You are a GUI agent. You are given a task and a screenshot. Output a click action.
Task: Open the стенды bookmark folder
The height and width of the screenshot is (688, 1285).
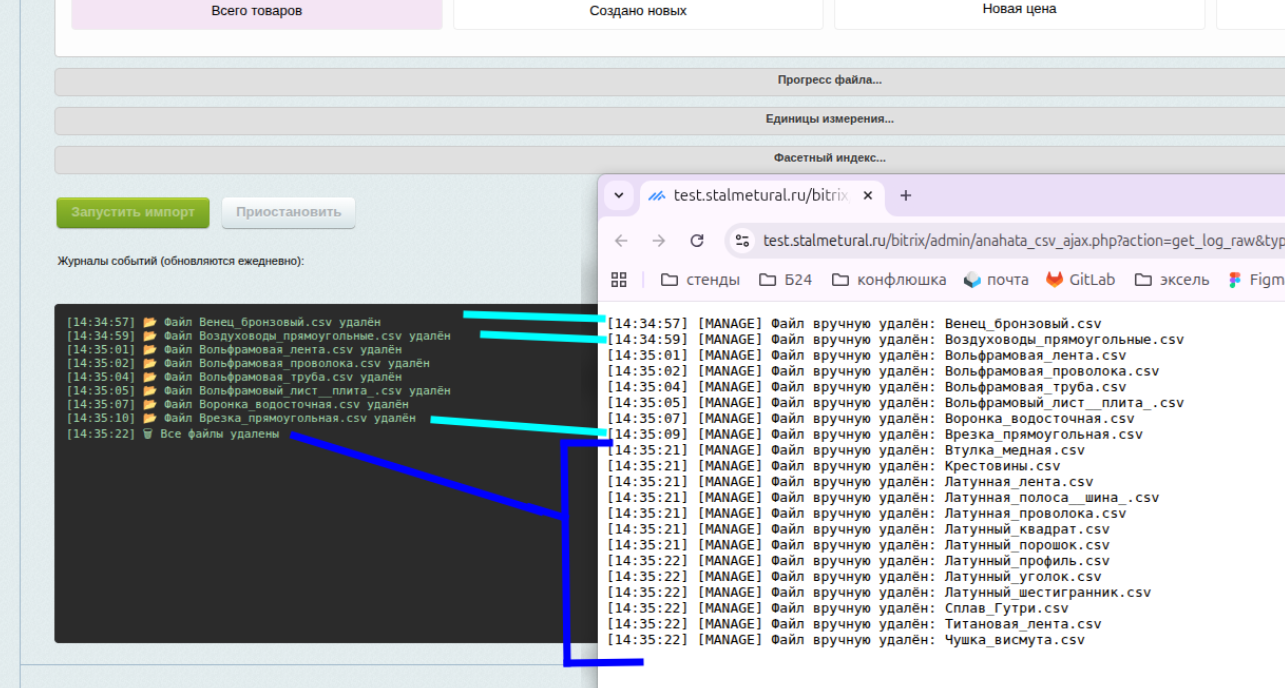coord(700,280)
